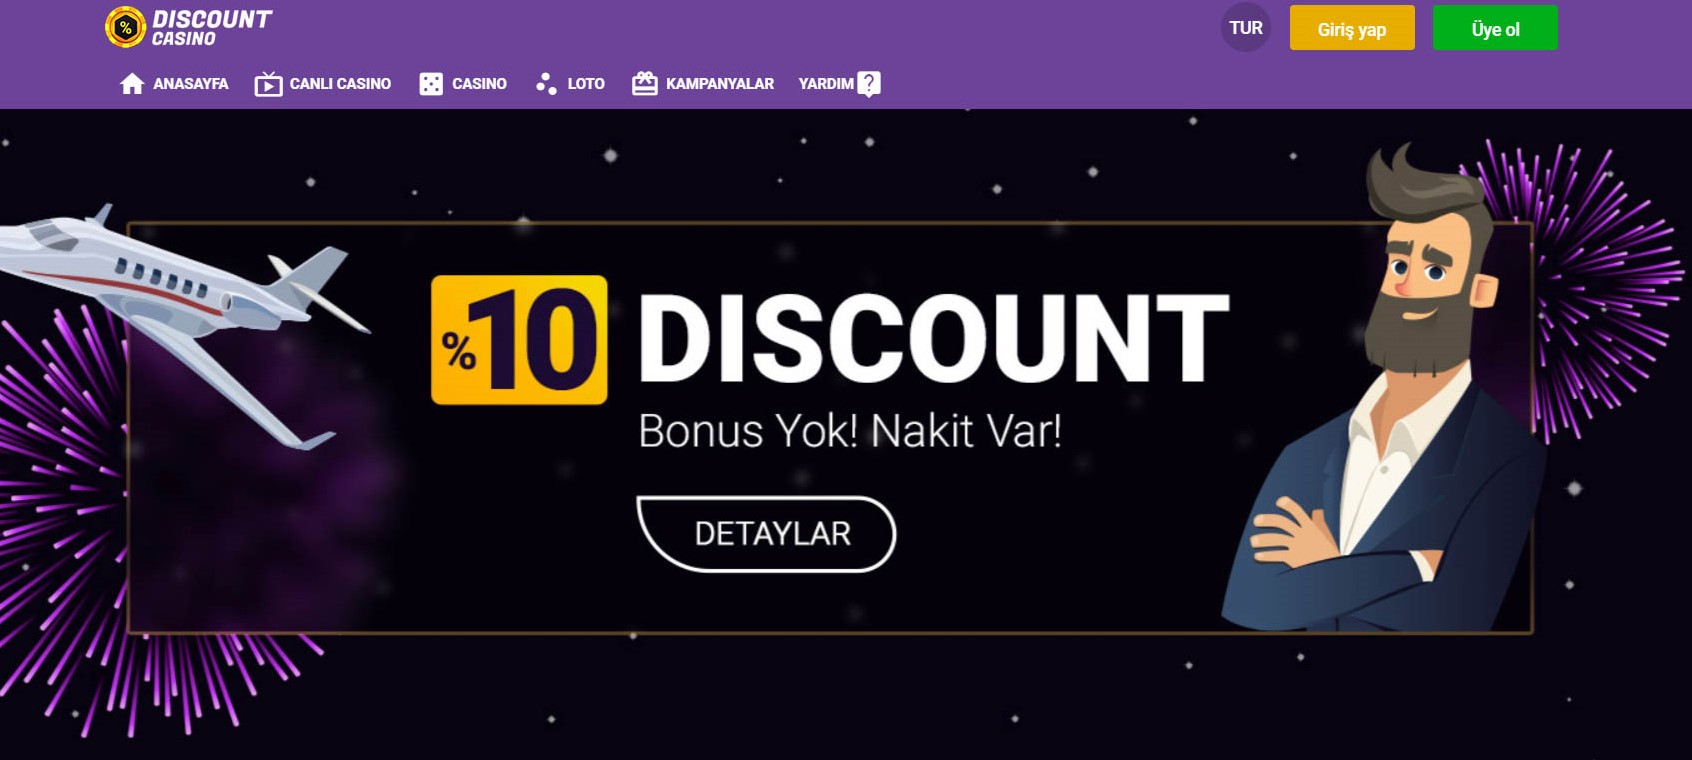Click the Discount Casino coin logo icon

tap(125, 28)
